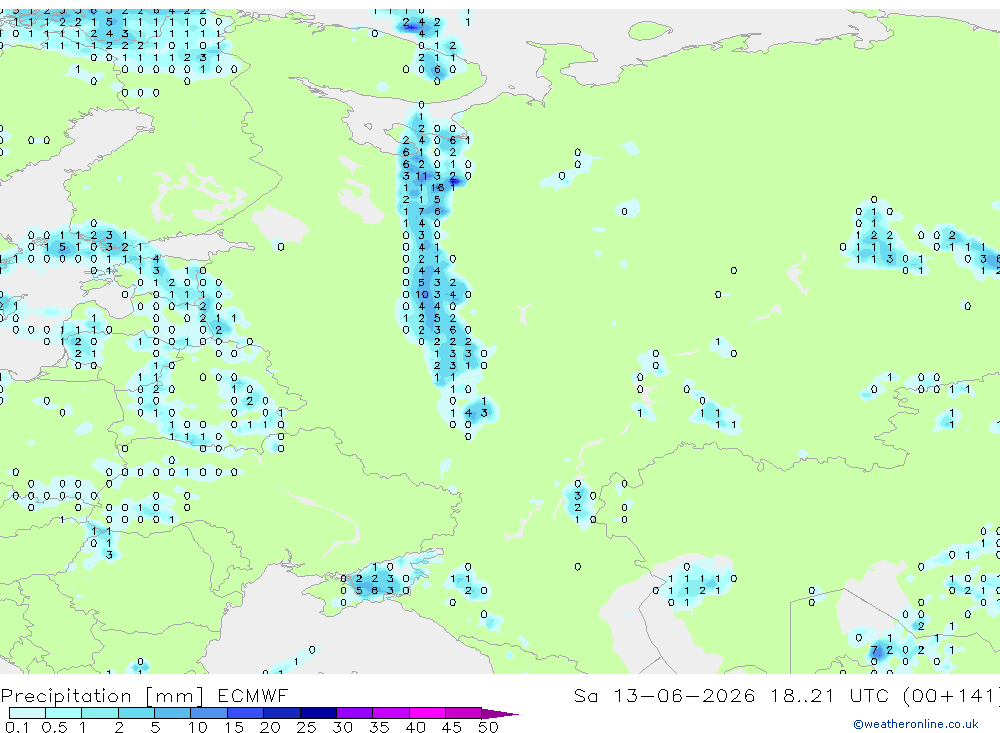The height and width of the screenshot is (733, 1000).
Task: Open the weatheronline.co.uk copyright link
Action: 916,724
